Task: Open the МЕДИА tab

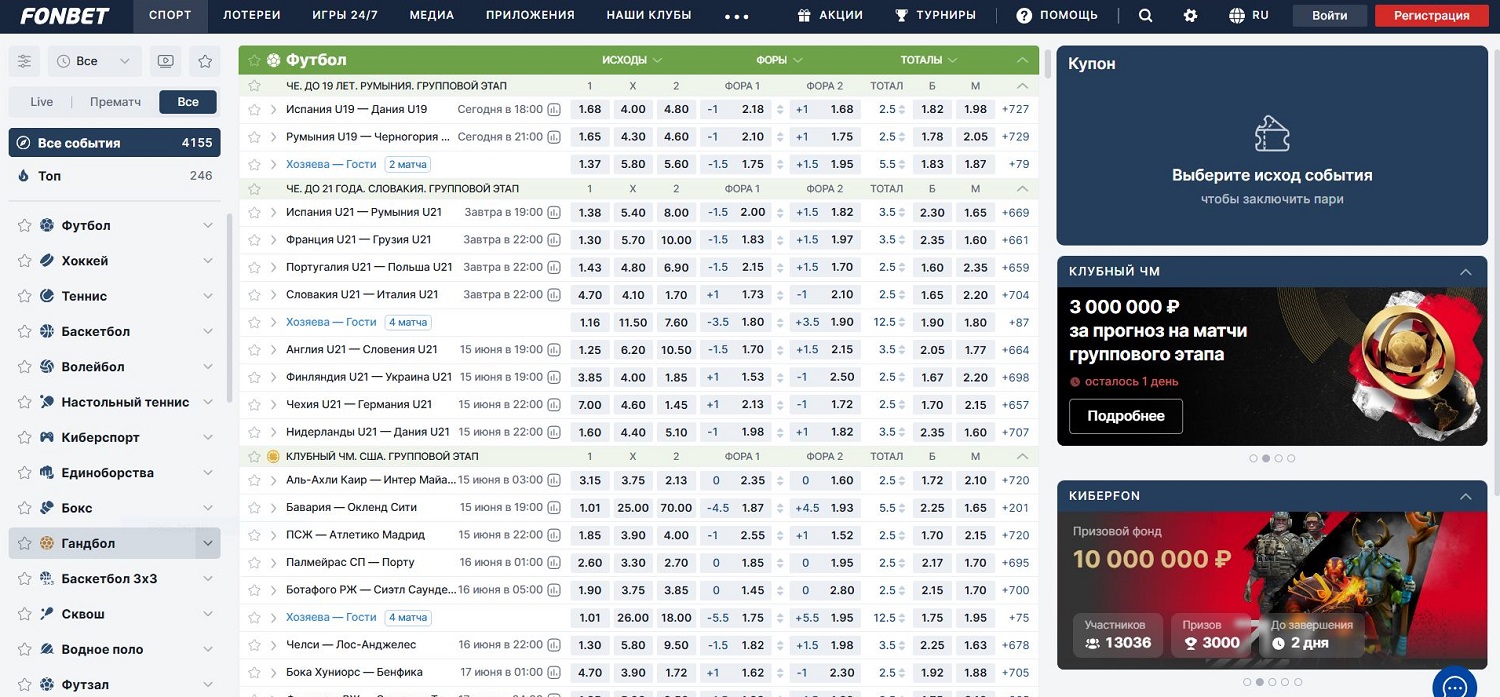Action: (432, 16)
